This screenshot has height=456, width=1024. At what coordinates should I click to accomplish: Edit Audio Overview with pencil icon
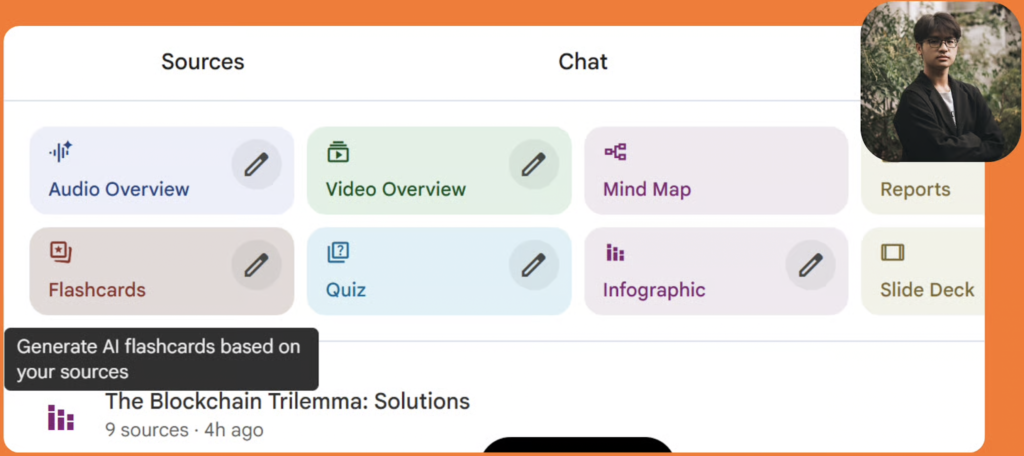pos(257,164)
